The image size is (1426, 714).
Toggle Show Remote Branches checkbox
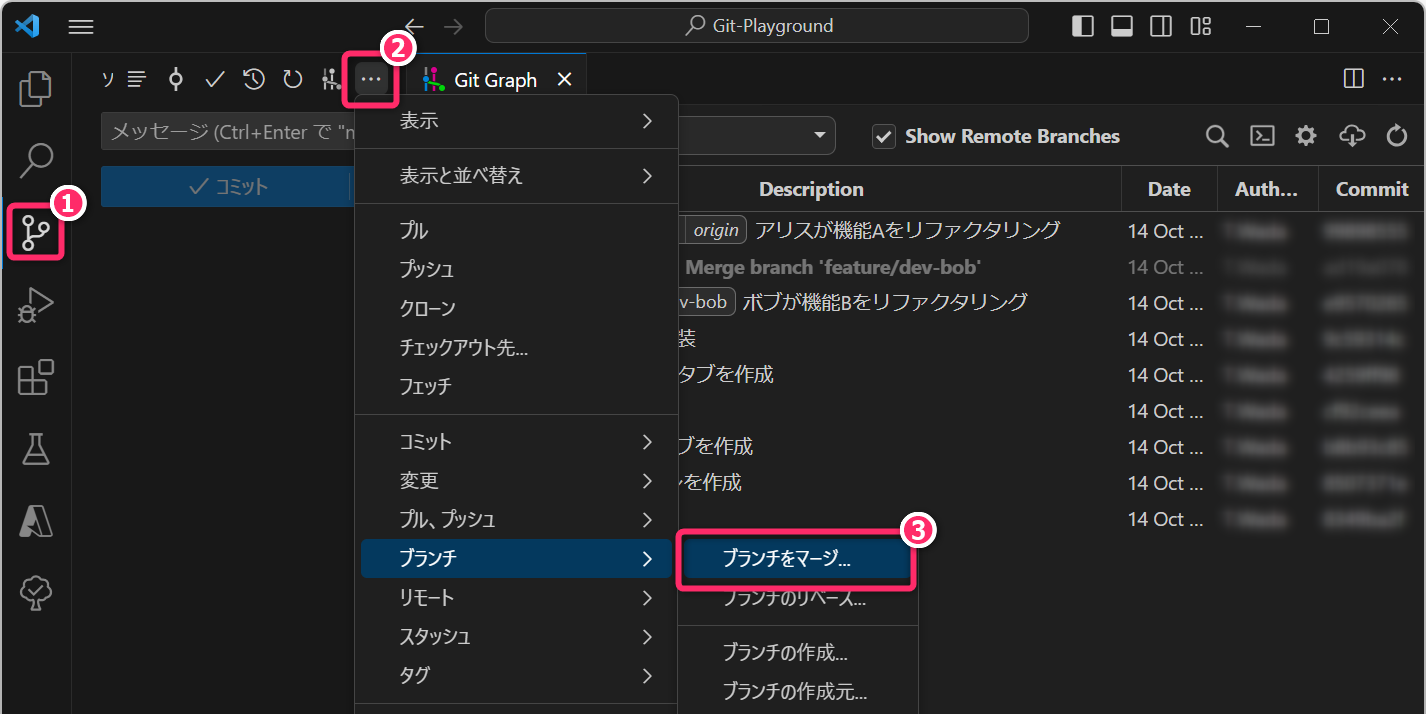(883, 136)
